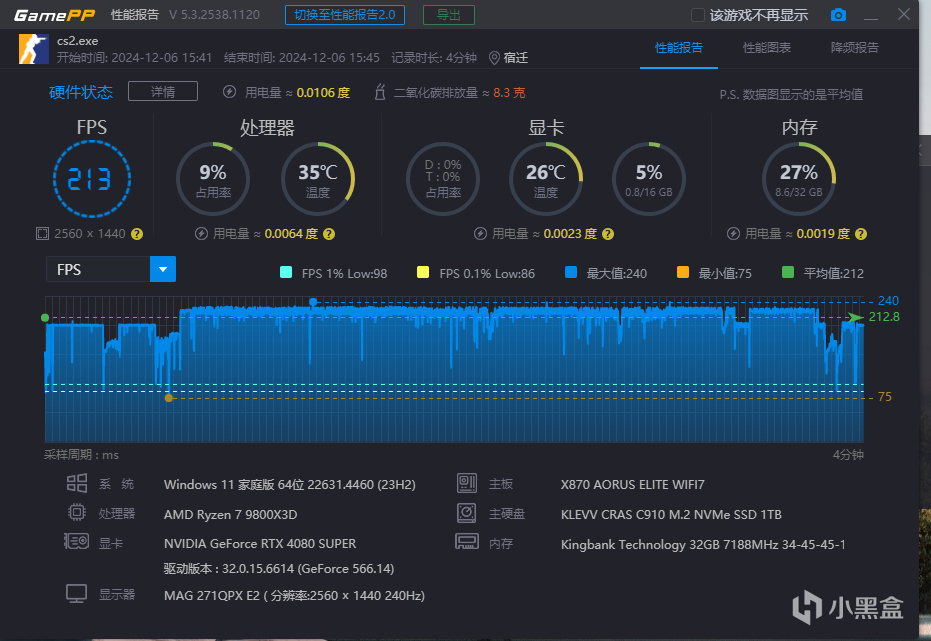This screenshot has width=931, height=641.
Task: Click the GPU memory 5% gauge
Action: 649,179
